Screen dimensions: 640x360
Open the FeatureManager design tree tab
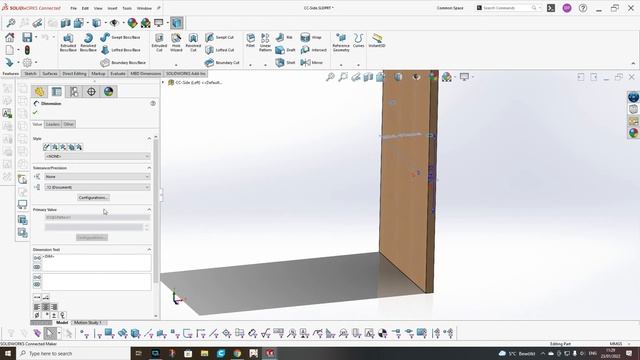pyautogui.click(x=40, y=91)
